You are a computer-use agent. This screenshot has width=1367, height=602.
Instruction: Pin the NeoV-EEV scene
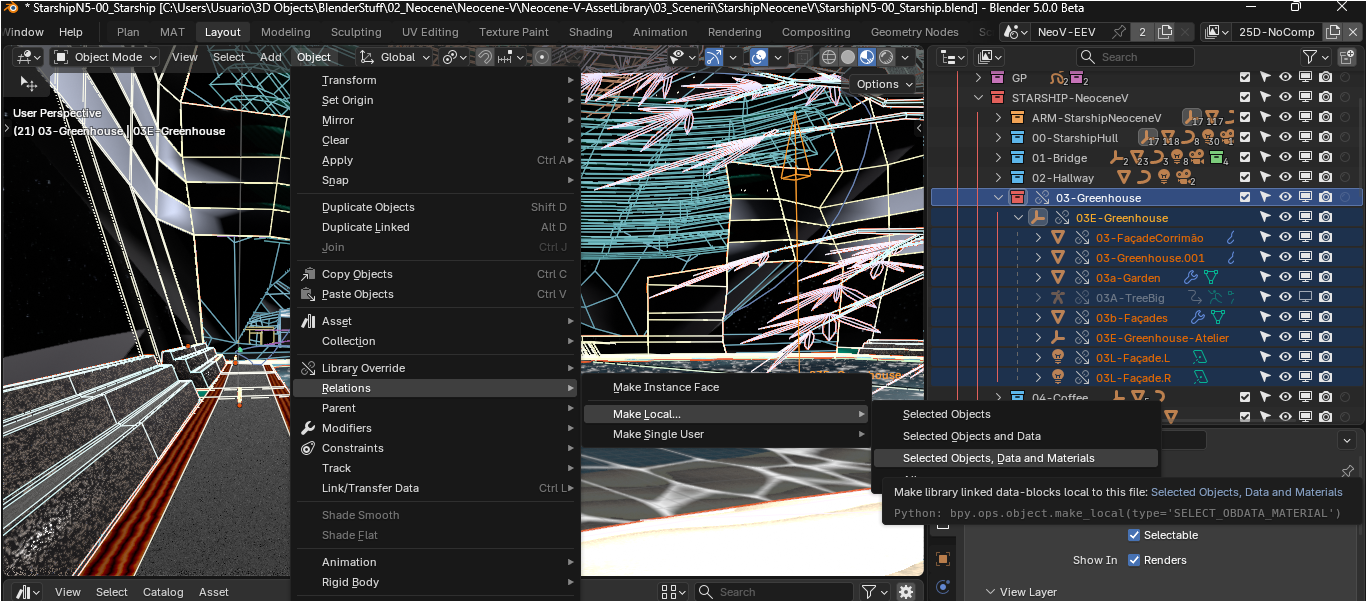[1118, 32]
